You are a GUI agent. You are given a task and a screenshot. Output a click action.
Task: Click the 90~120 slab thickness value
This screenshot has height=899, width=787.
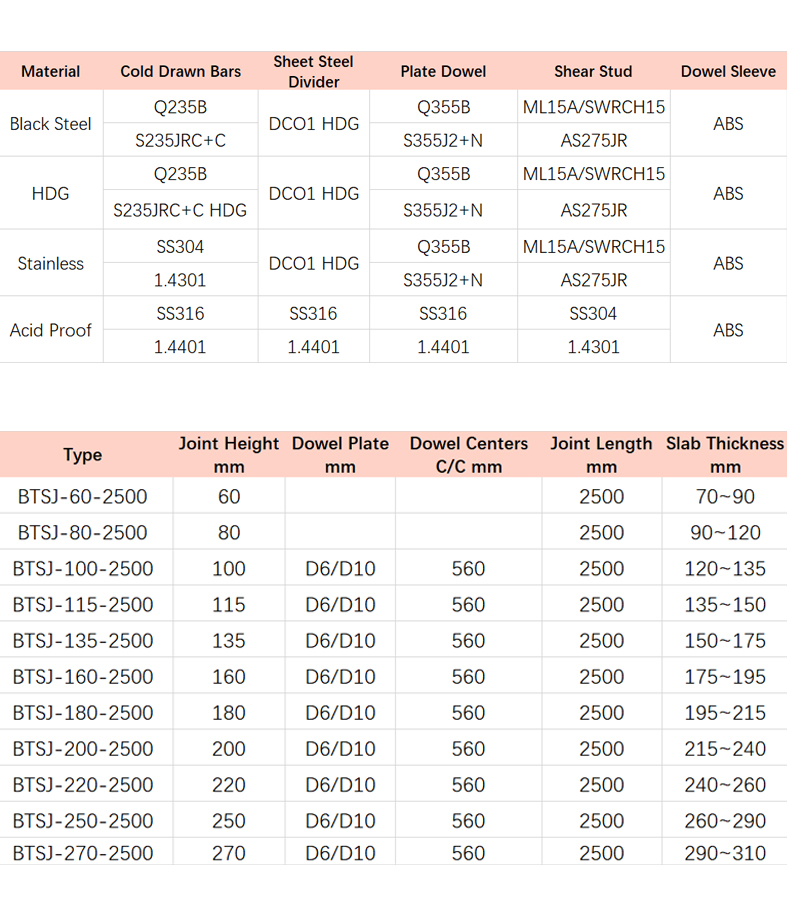725,533
